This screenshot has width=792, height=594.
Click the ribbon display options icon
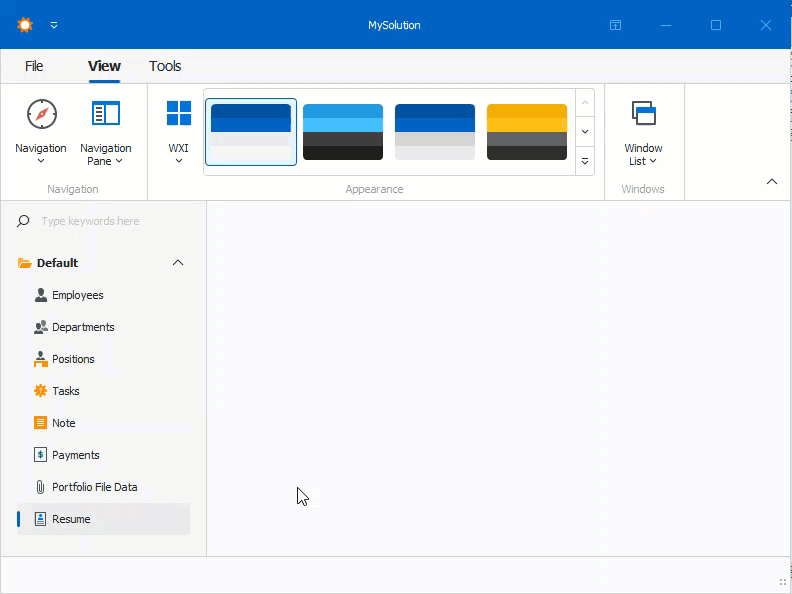click(x=615, y=25)
